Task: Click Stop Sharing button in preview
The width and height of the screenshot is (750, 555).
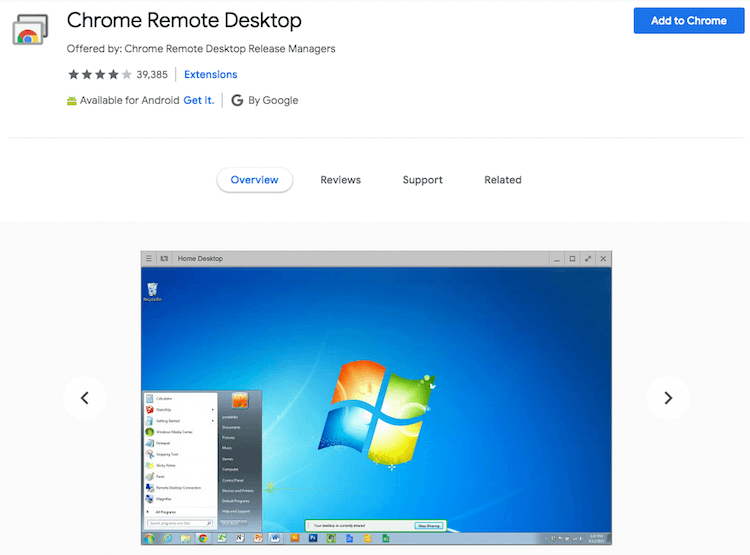Action: pos(429,526)
